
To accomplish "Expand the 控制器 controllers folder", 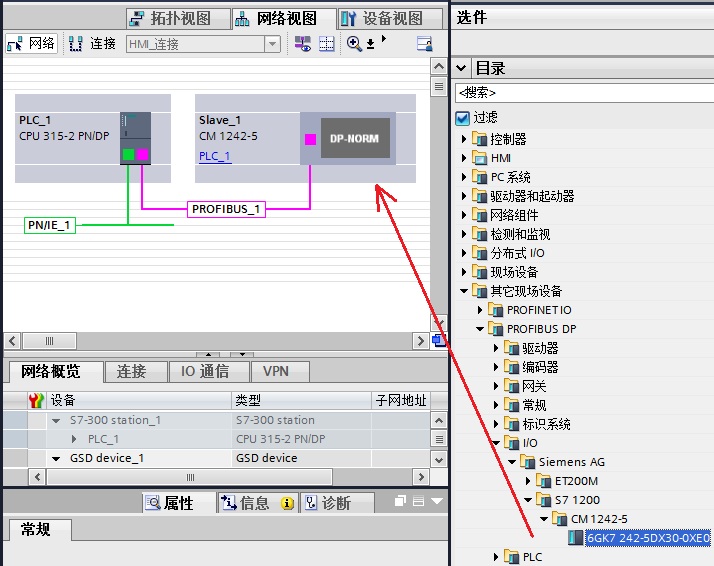I will [464, 139].
